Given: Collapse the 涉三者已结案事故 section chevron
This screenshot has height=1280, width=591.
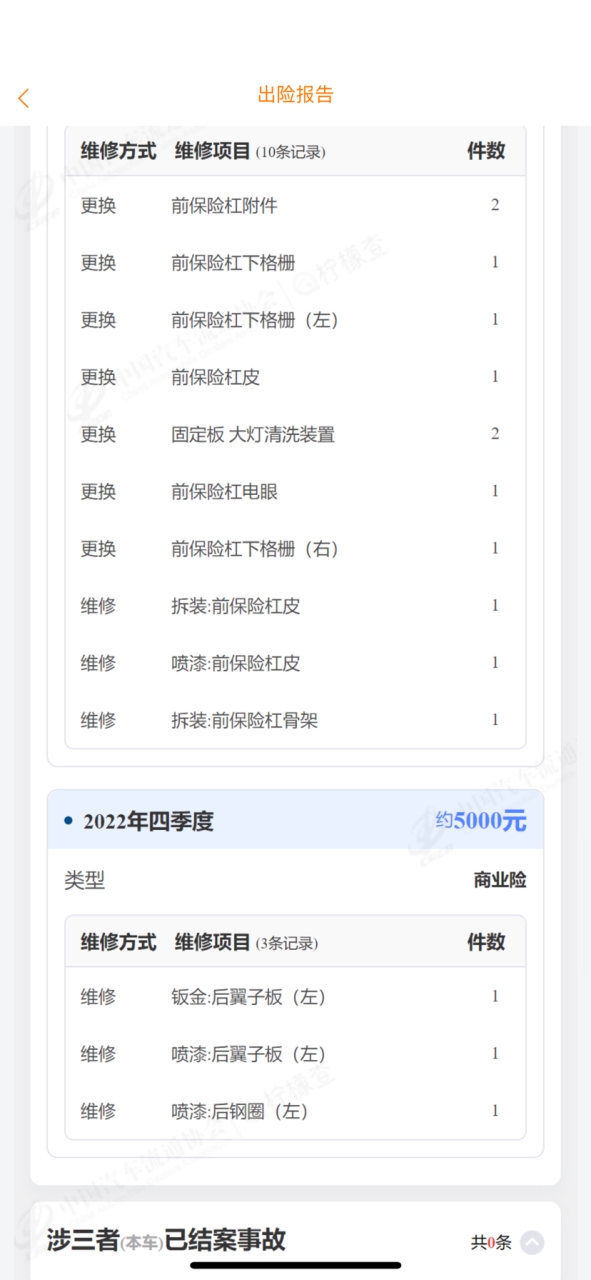Looking at the screenshot, I should point(532,1242).
